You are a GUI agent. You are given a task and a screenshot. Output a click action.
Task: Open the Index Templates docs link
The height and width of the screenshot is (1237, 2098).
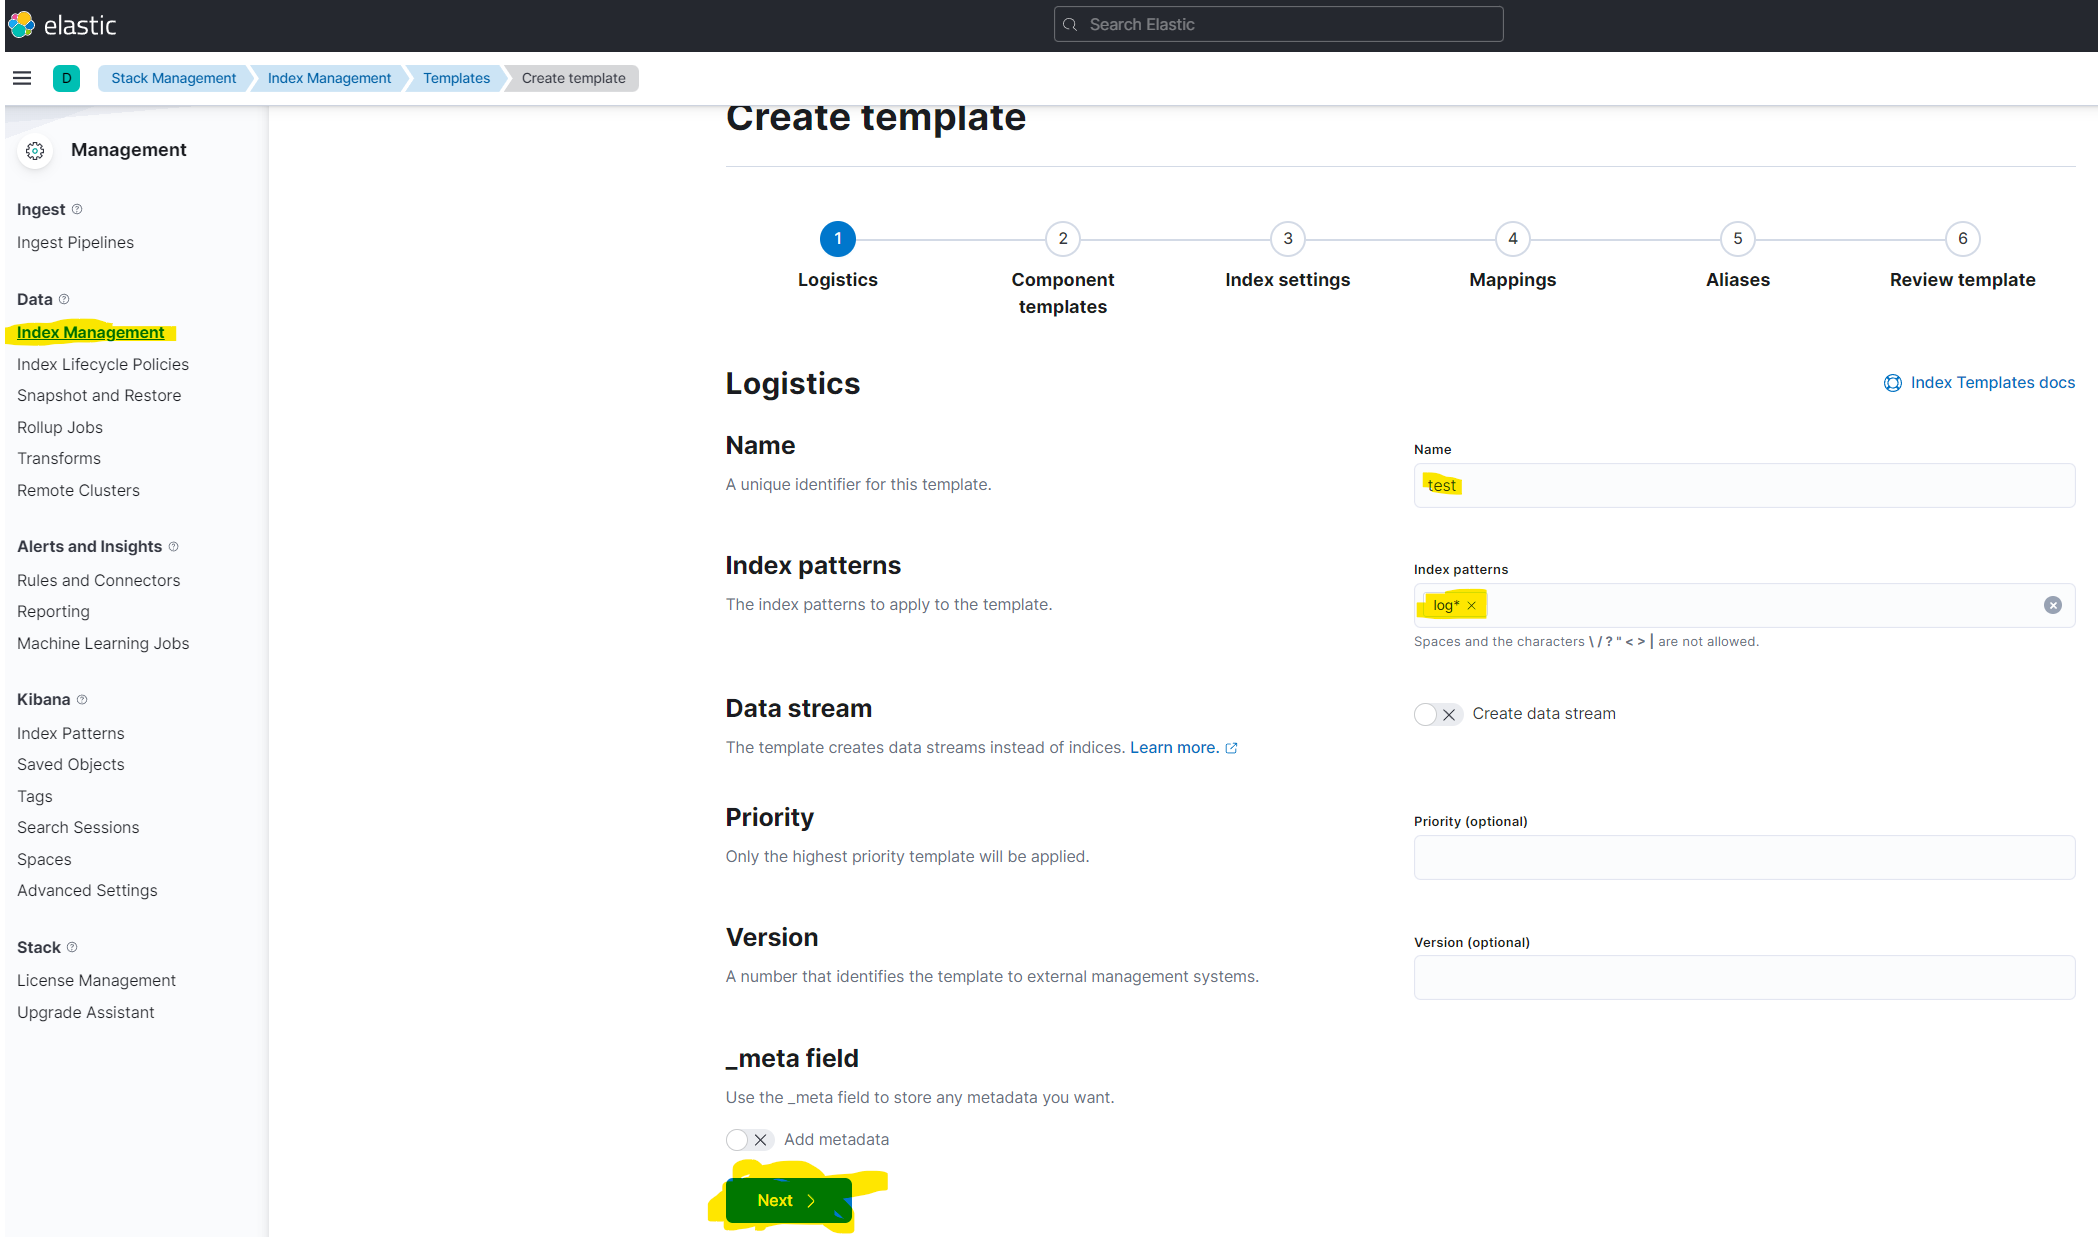coord(1991,383)
